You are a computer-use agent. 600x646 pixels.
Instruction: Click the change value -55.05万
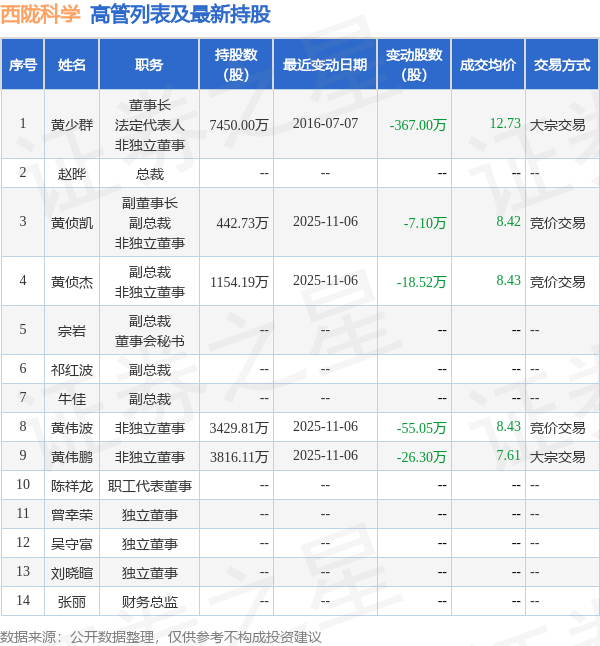421,428
